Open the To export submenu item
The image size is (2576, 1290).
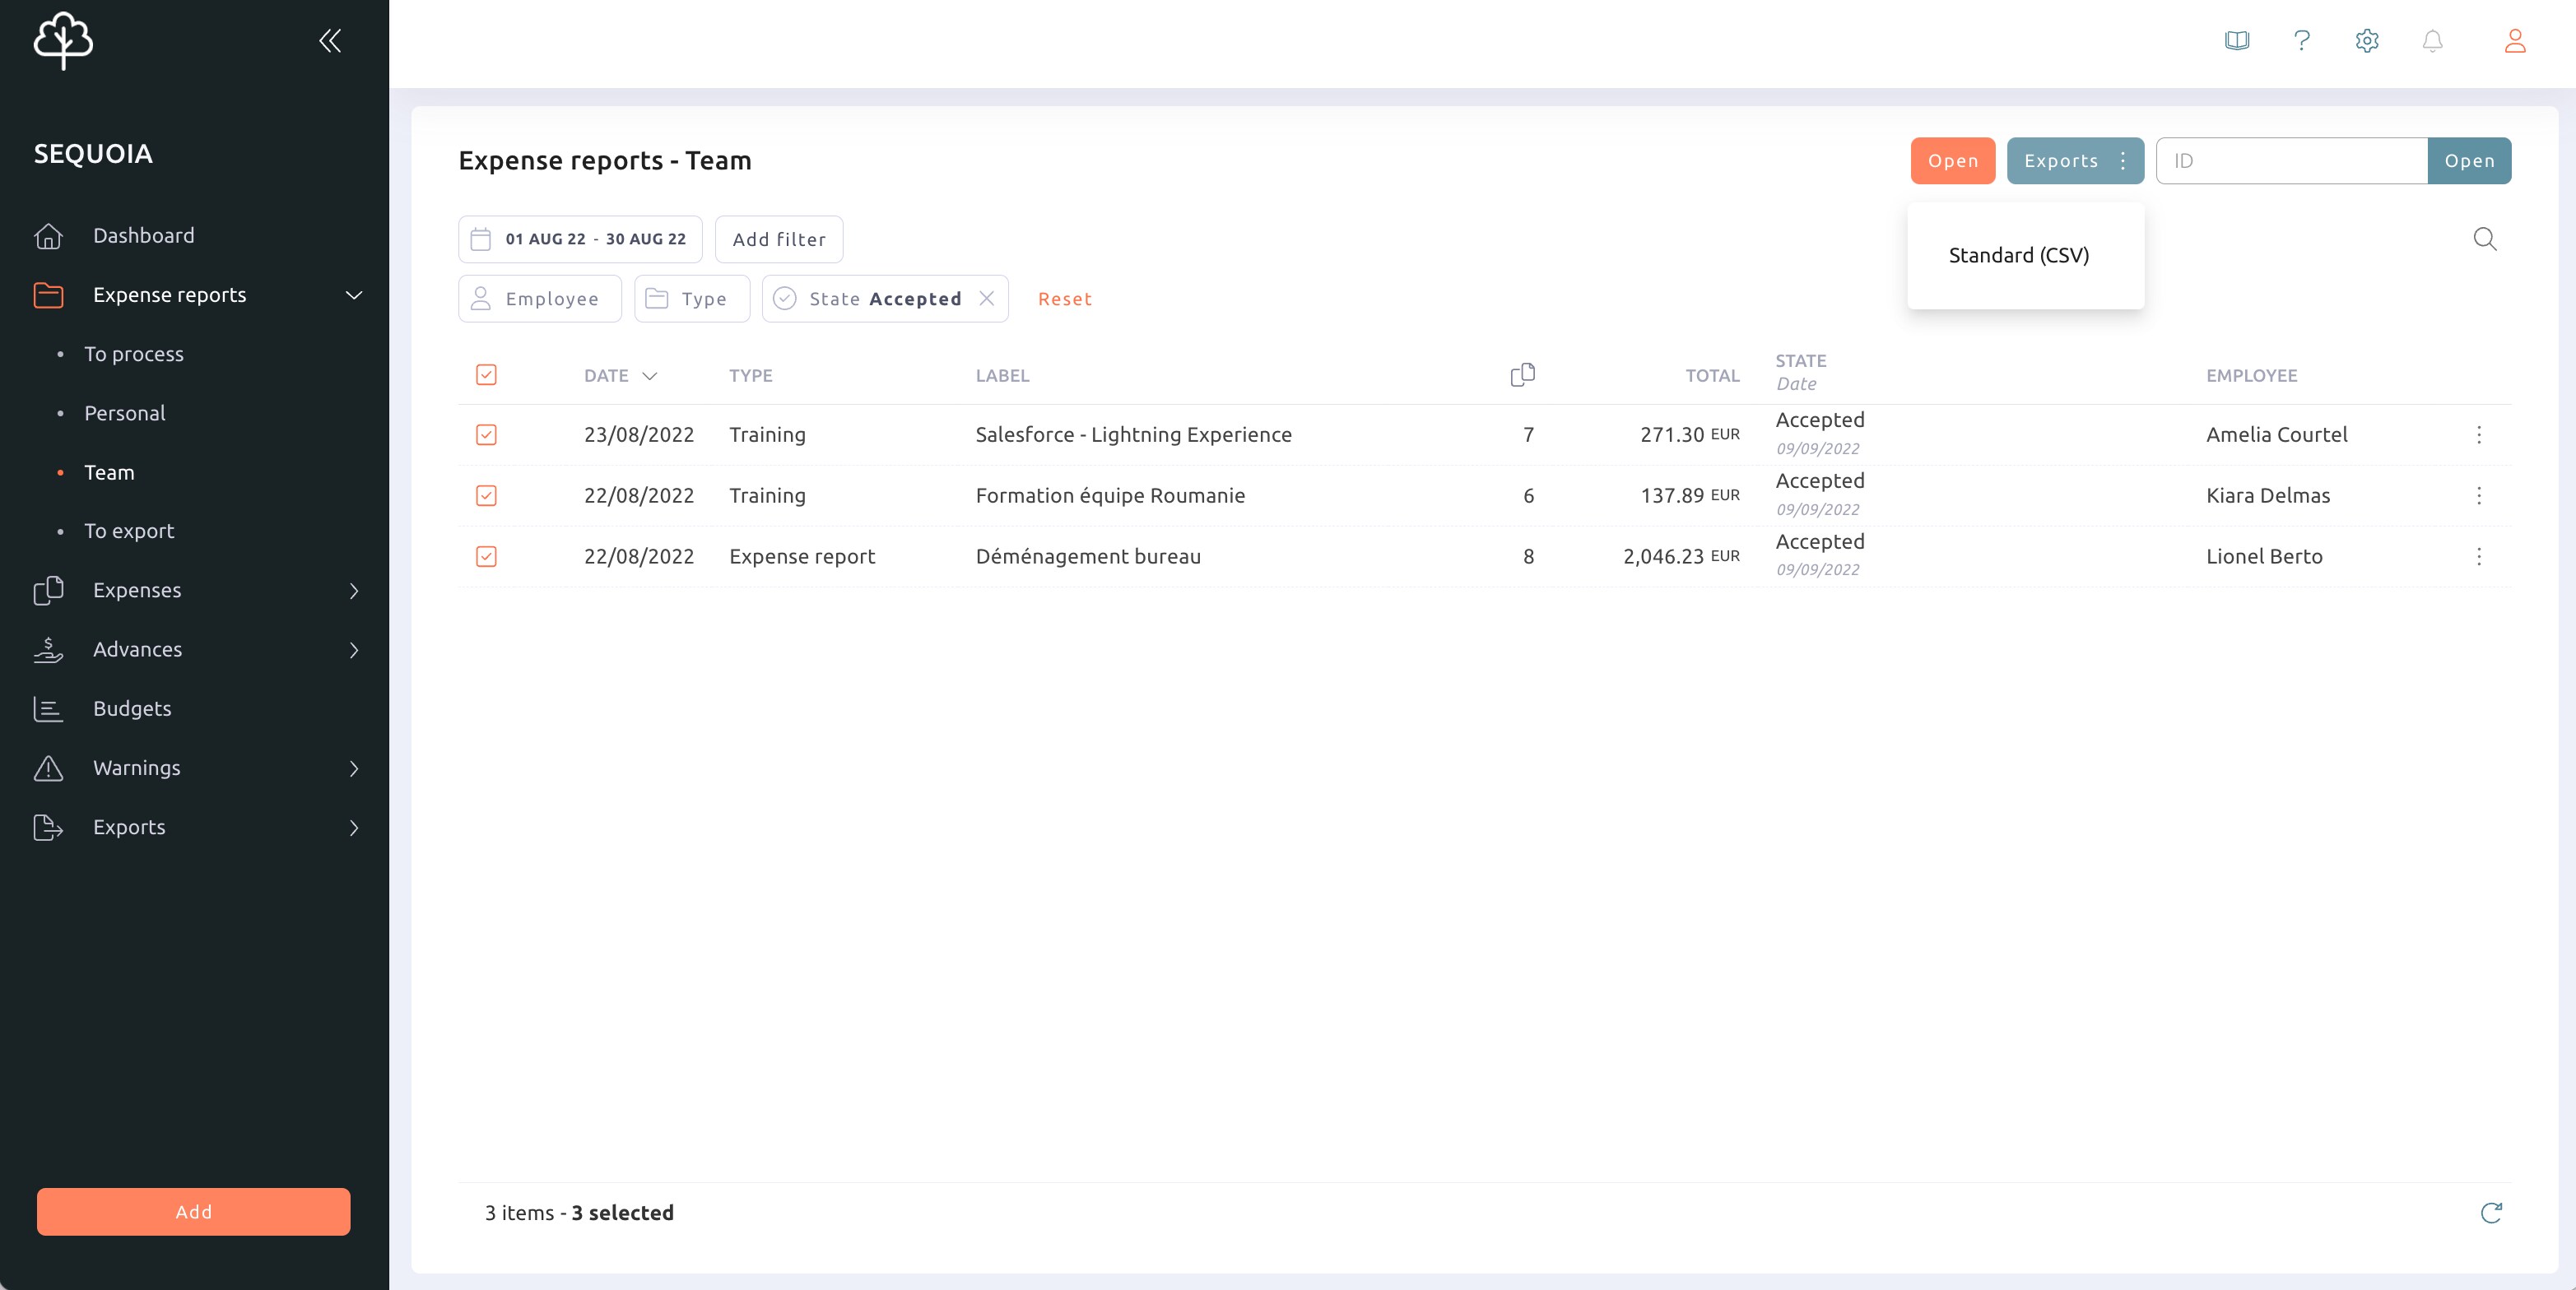pyautogui.click(x=129, y=531)
